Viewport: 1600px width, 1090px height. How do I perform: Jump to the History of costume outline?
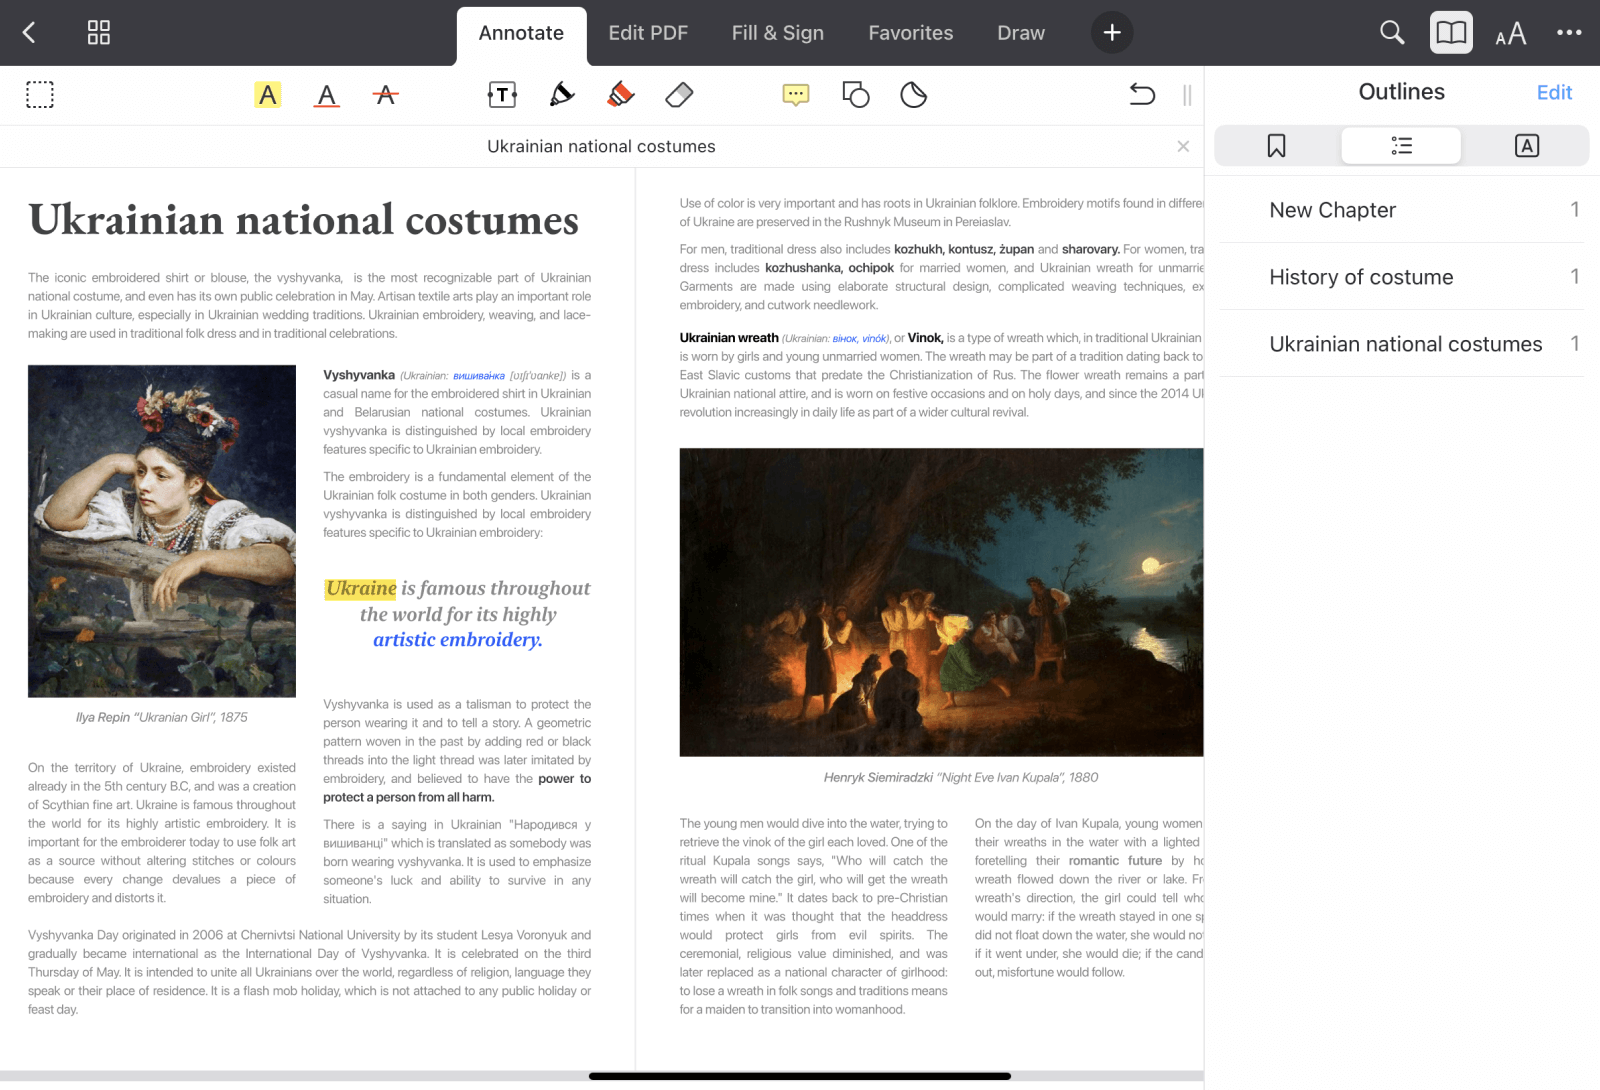pos(1401,277)
